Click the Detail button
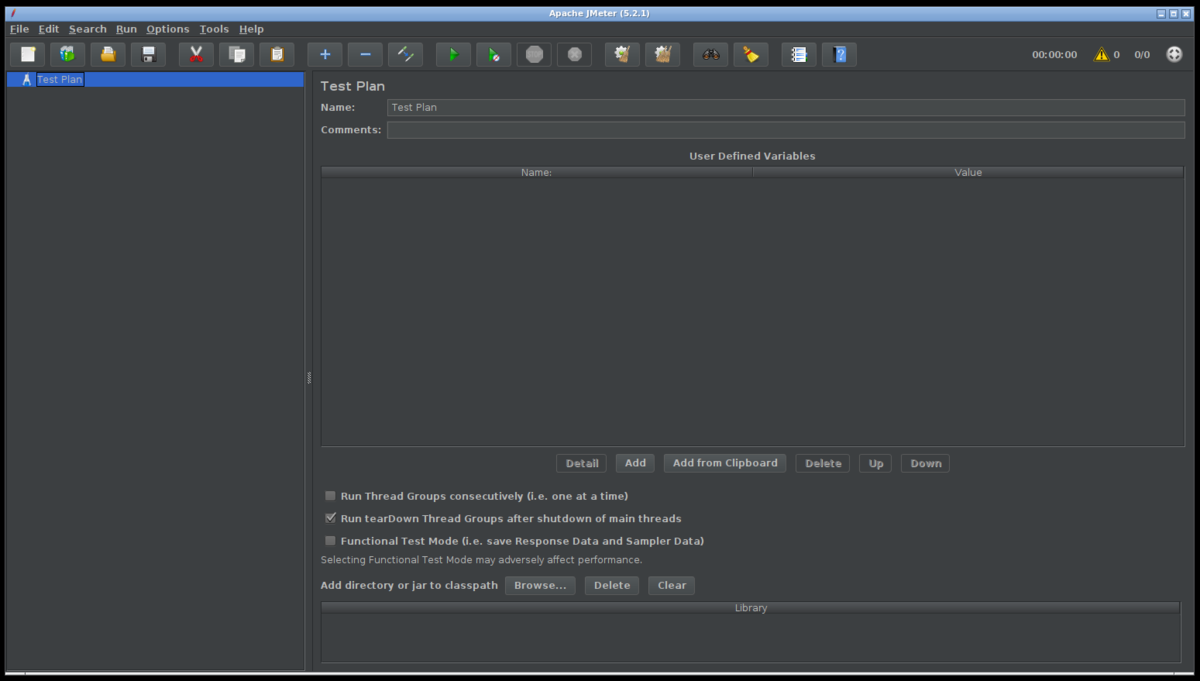 [581, 463]
